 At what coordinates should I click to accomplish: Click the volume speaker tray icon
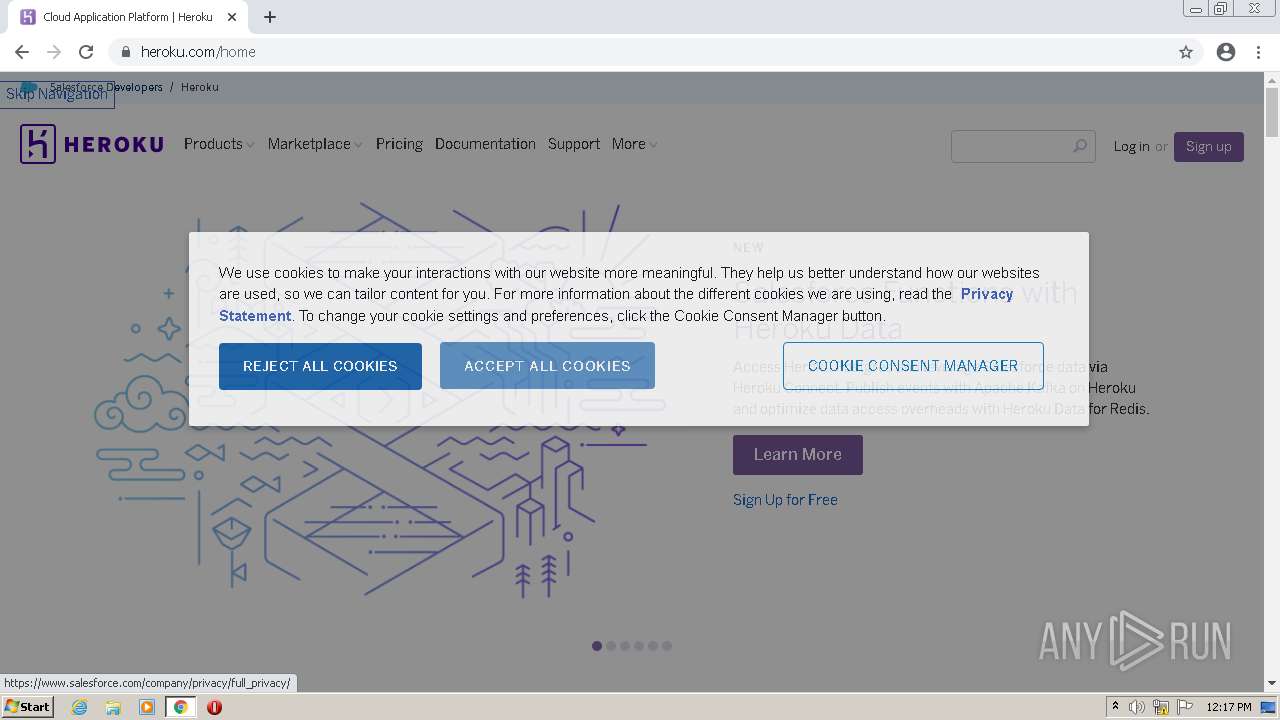pos(1137,707)
